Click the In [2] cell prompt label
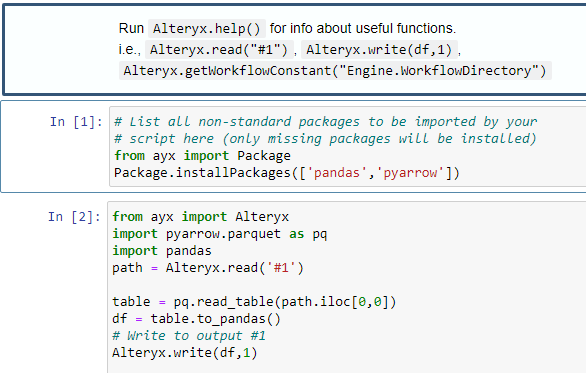586x373 pixels. [x=74, y=216]
